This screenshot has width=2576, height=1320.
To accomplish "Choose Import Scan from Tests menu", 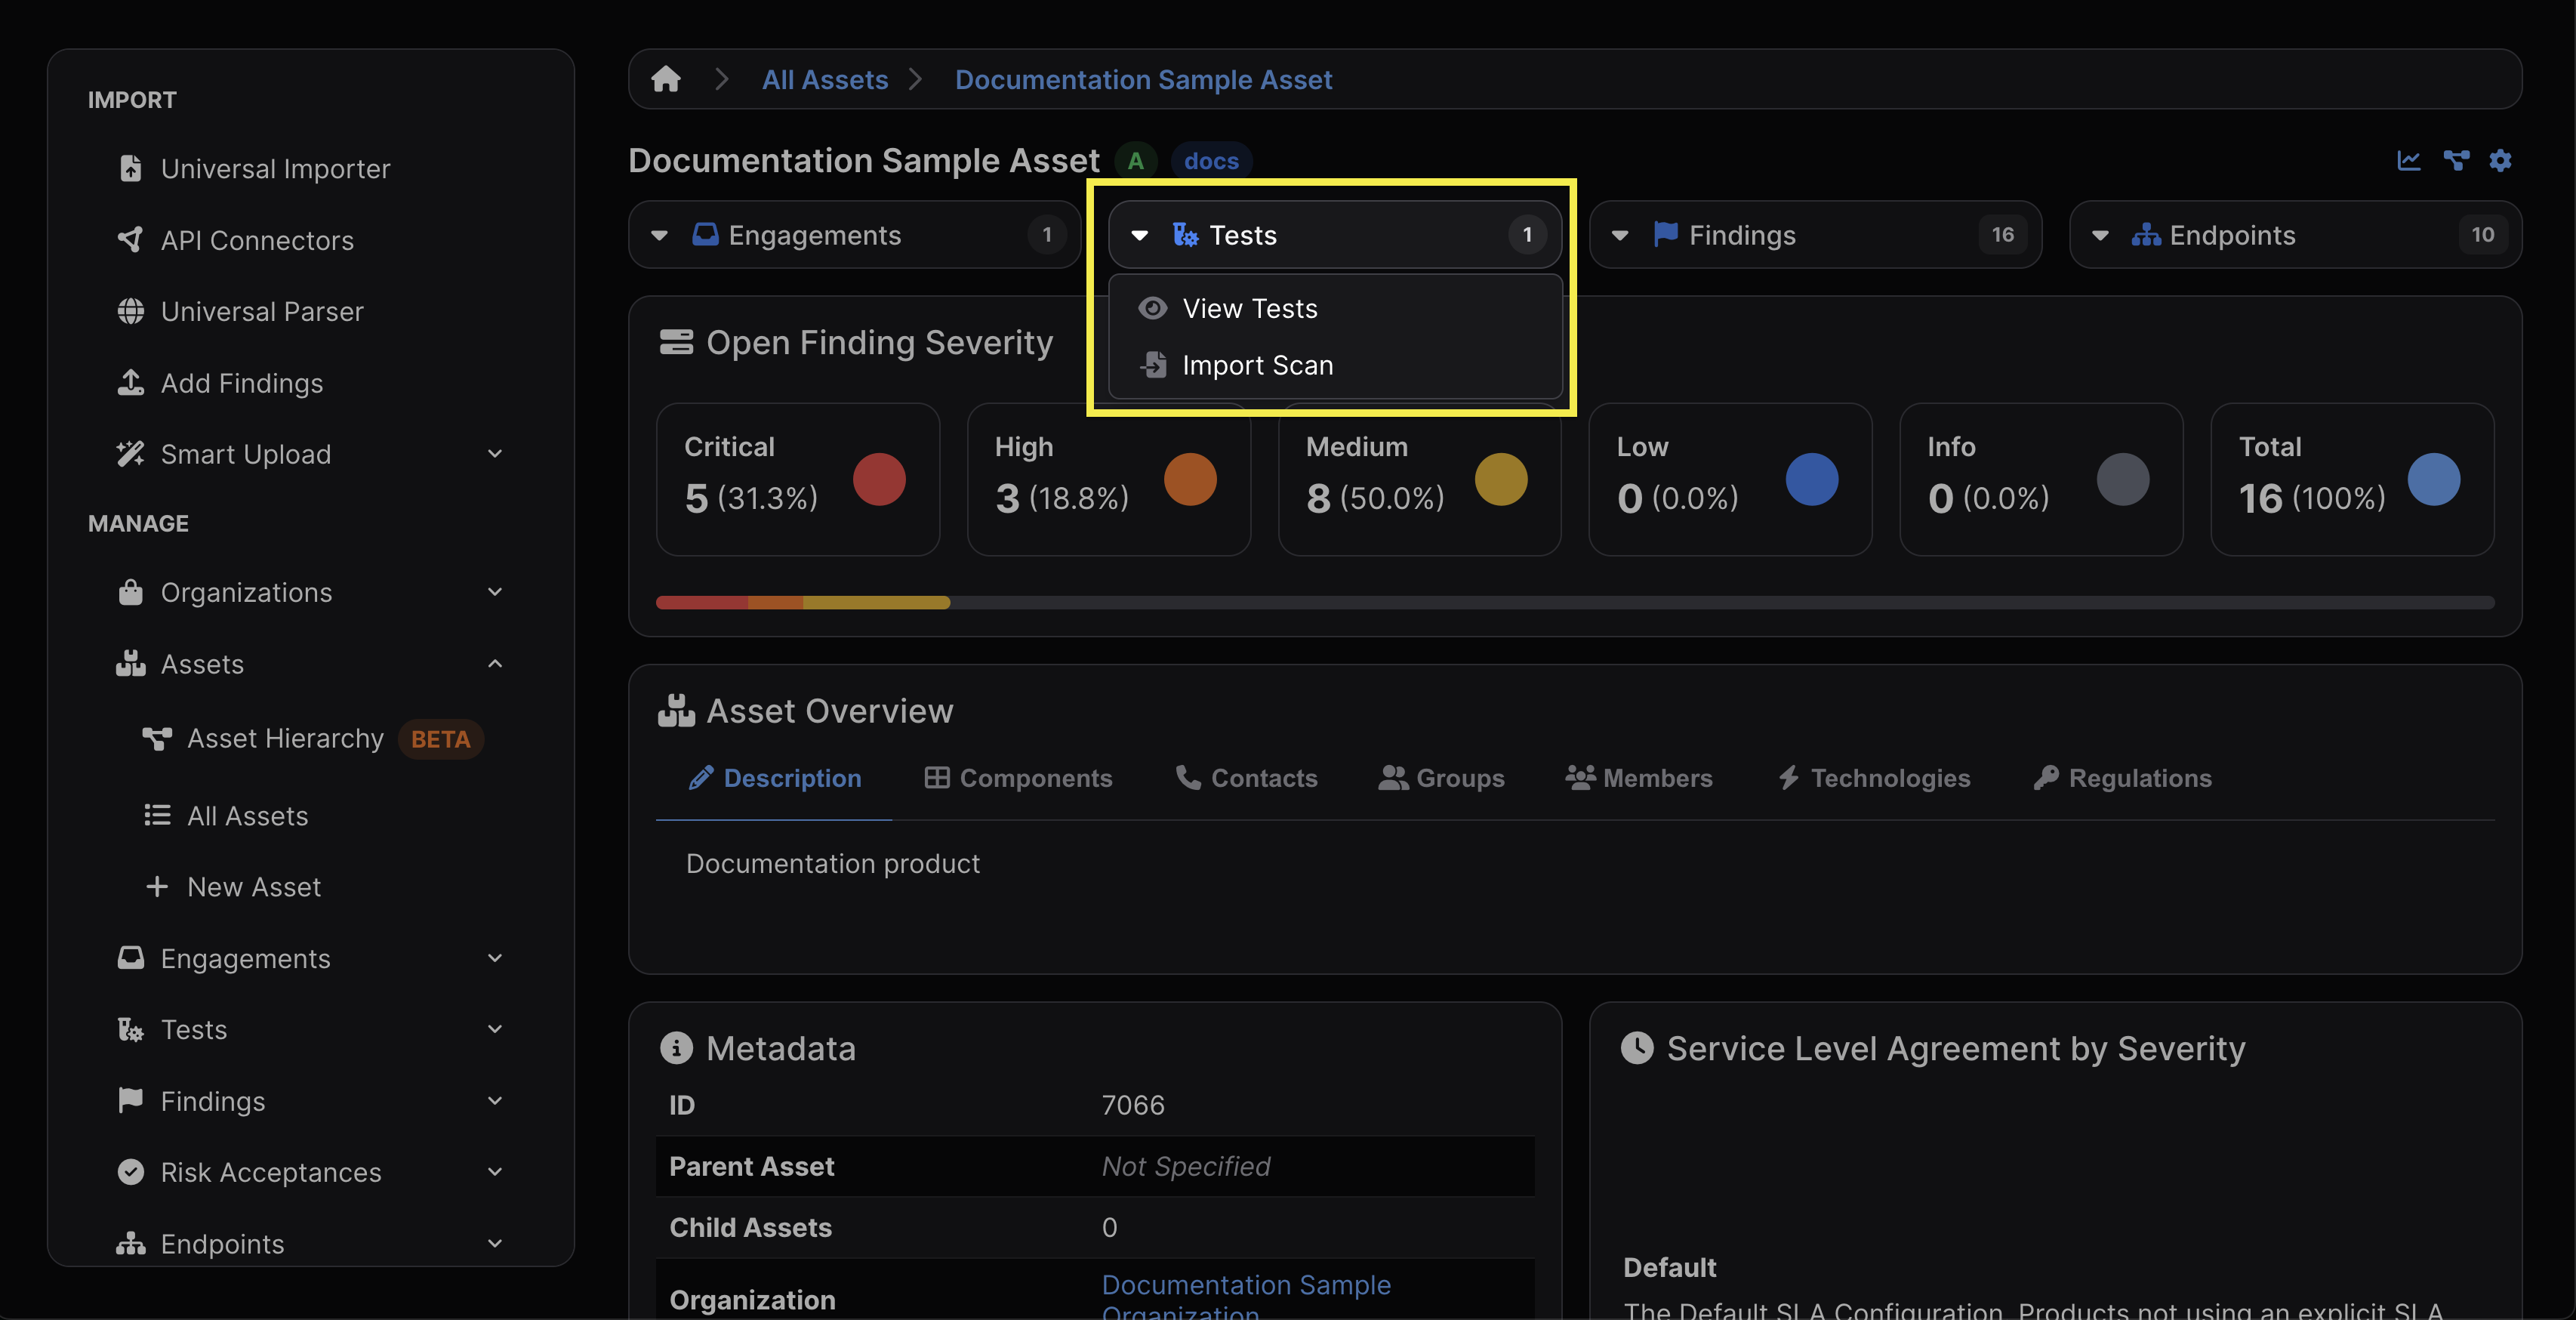I will coord(1257,365).
